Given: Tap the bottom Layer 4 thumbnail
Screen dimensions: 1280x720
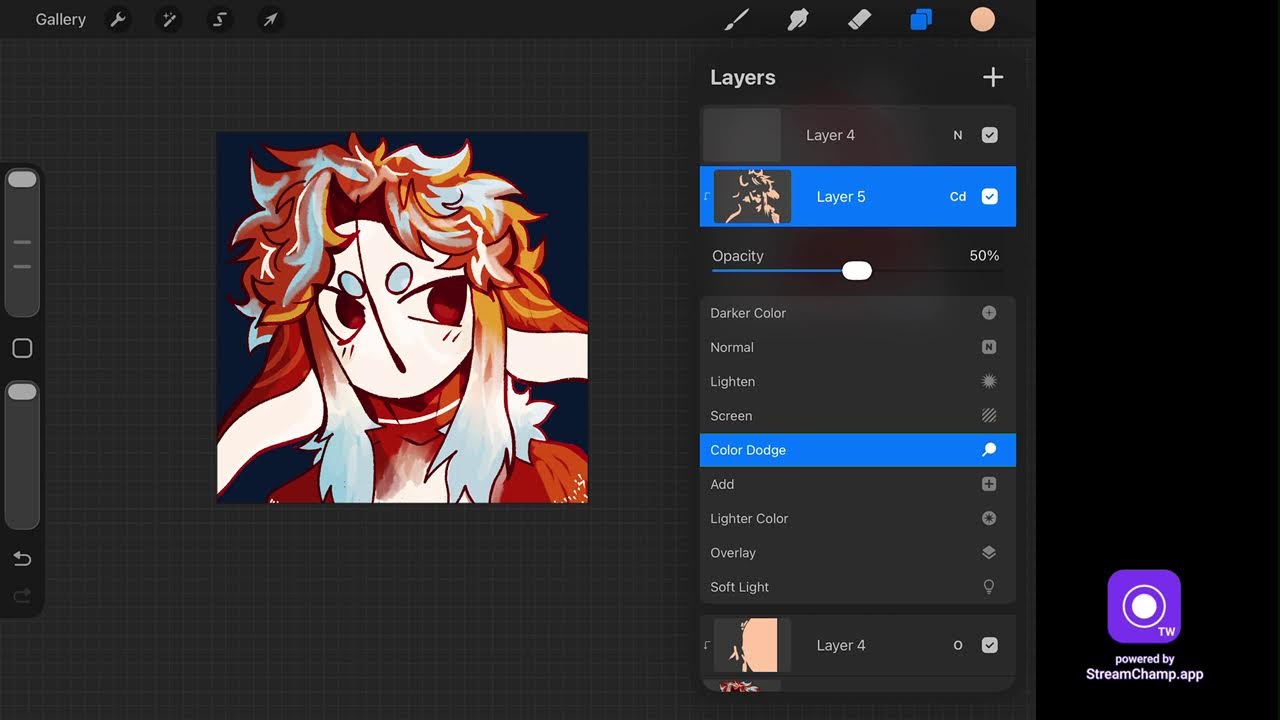Looking at the screenshot, I should pyautogui.click(x=752, y=646).
